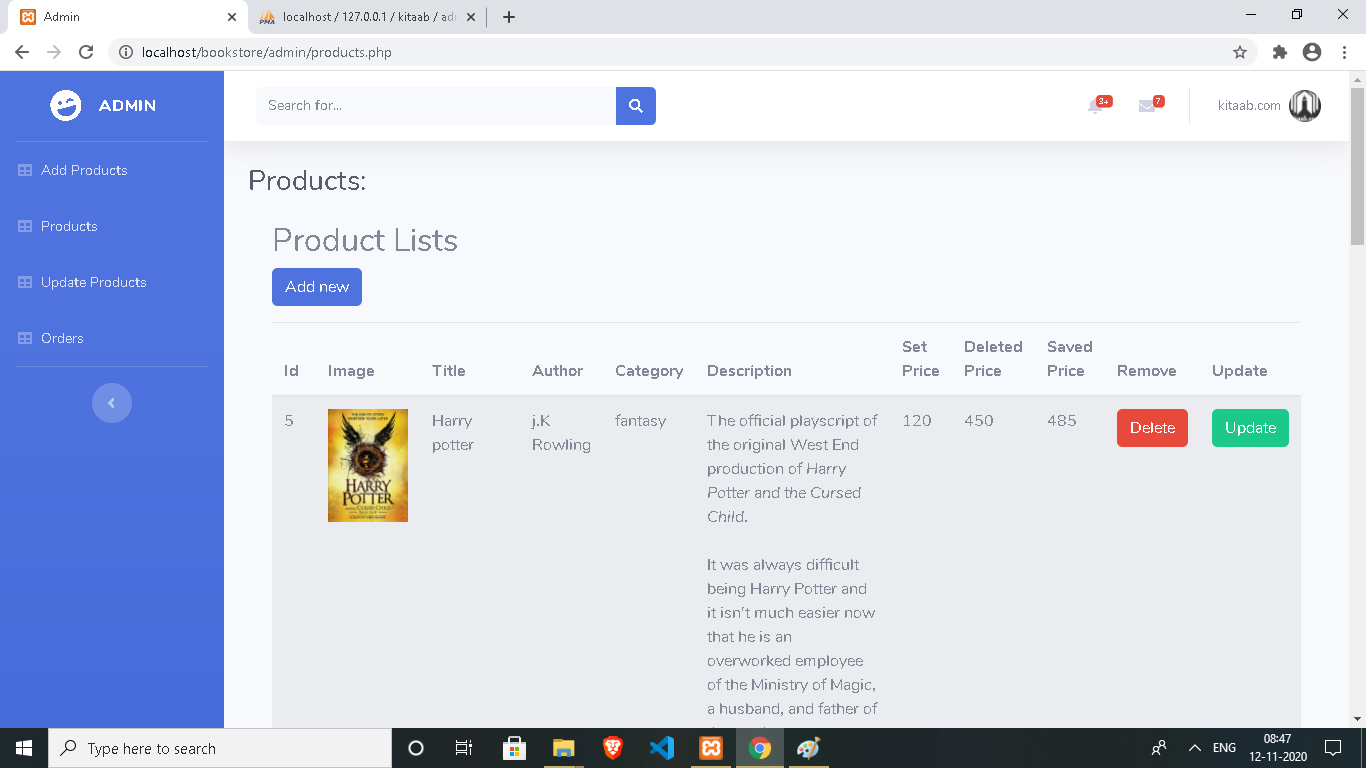Click the bookmark star in address bar
Image resolution: width=1368 pixels, height=770 pixels.
(1239, 50)
